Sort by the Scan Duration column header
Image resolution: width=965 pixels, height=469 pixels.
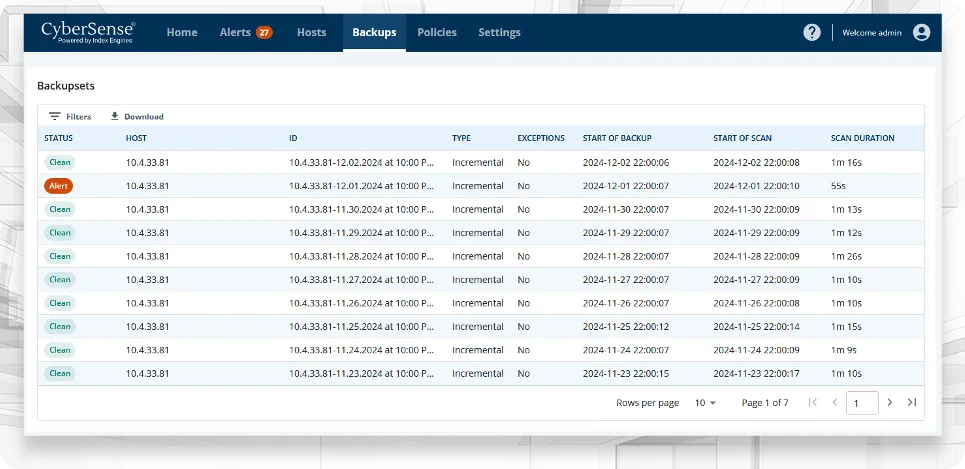(862, 138)
